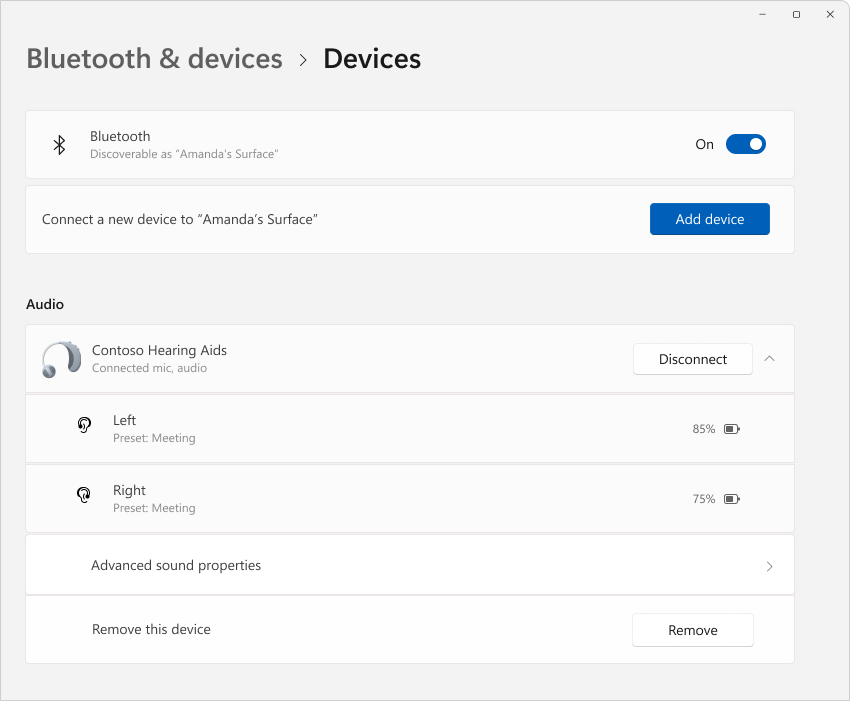The image size is (850, 701).
Task: Click the maximize icon in the title bar
Action: click(795, 14)
